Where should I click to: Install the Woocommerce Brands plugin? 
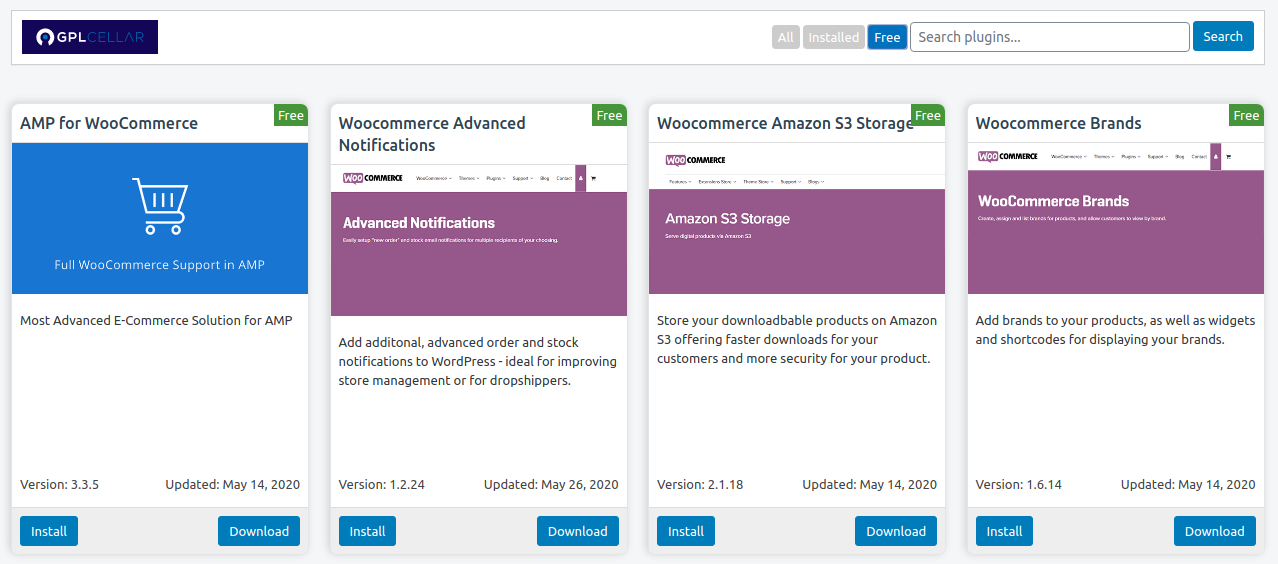pos(1004,531)
